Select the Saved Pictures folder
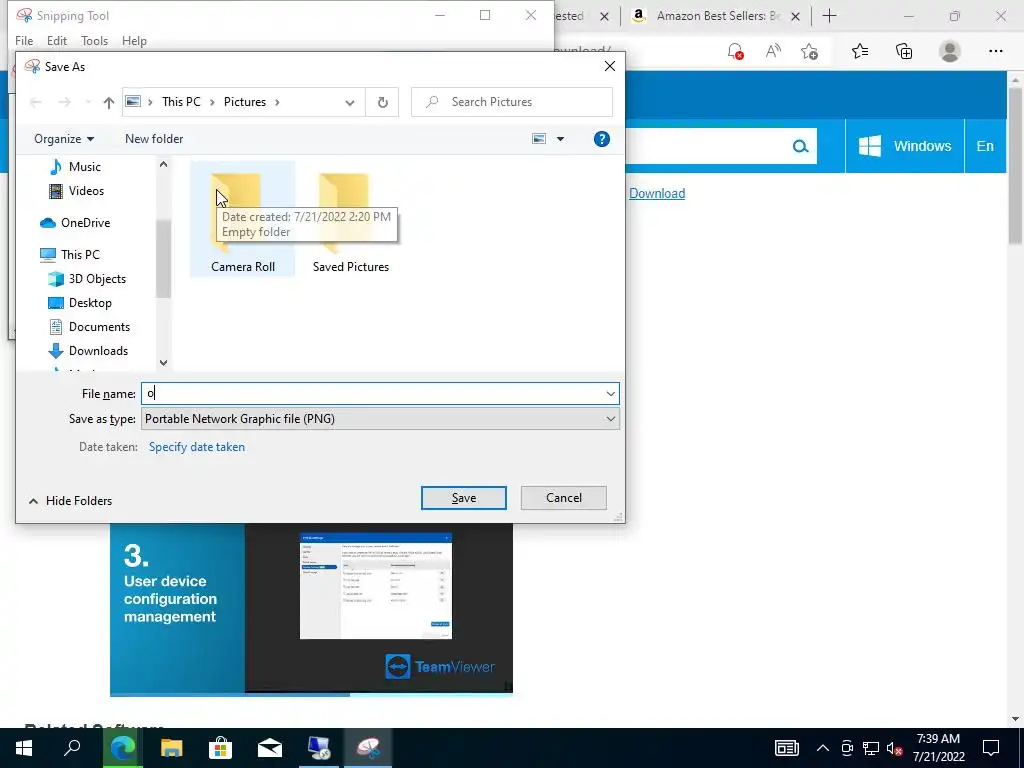Image resolution: width=1024 pixels, height=768 pixels. pos(351,220)
